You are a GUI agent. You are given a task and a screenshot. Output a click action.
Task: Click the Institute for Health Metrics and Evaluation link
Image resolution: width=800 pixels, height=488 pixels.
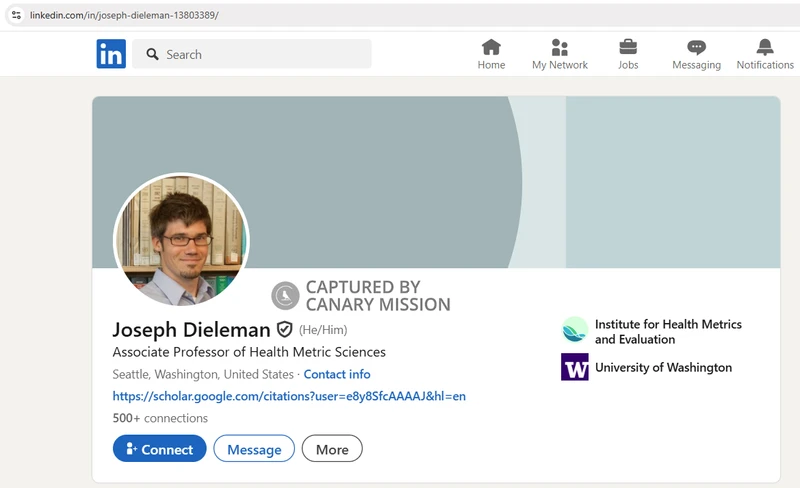tap(668, 332)
